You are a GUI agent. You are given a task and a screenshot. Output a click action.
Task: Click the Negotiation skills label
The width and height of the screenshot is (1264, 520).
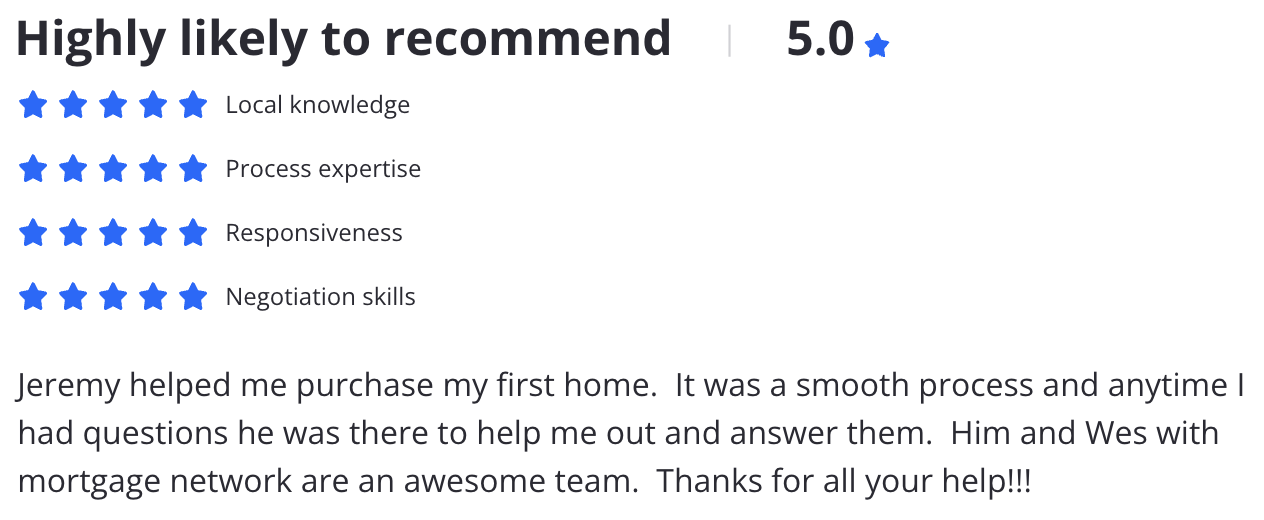[x=321, y=297]
